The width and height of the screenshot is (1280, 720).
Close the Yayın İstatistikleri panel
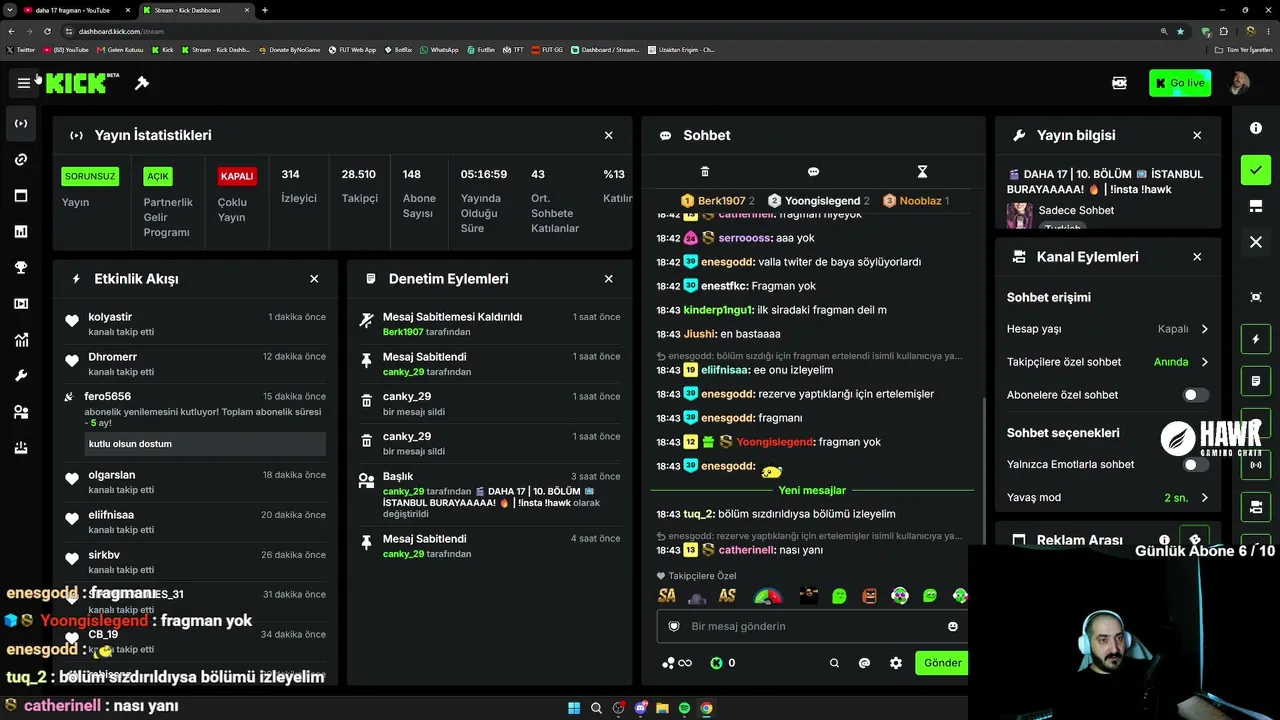tap(609, 135)
